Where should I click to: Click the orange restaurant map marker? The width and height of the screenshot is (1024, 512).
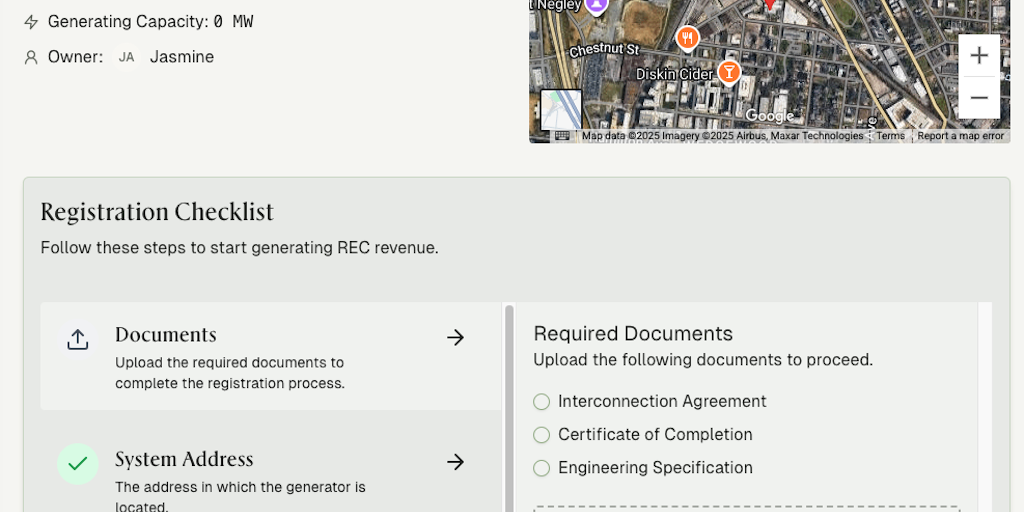(x=687, y=38)
